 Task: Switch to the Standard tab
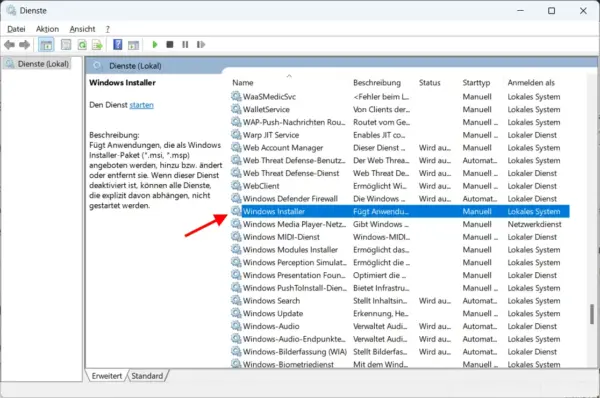pyautogui.click(x=147, y=376)
